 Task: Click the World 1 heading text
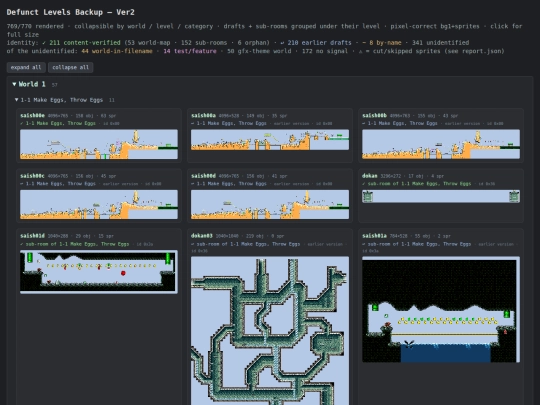pyautogui.click(x=32, y=84)
